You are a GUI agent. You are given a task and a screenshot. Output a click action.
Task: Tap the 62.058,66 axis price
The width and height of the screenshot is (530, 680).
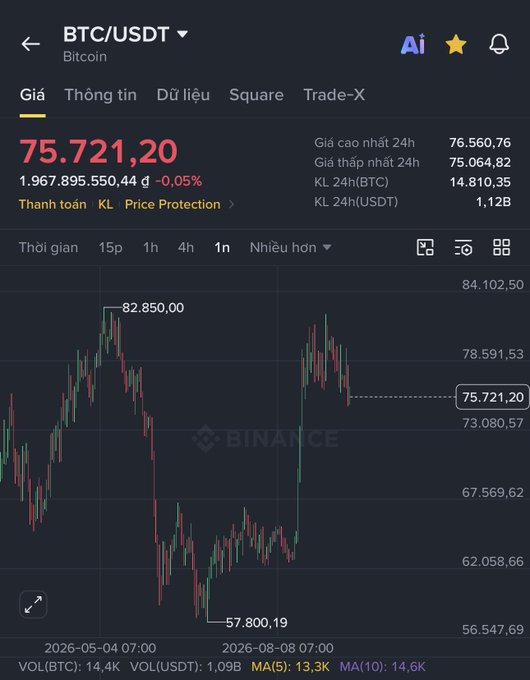pos(493,561)
